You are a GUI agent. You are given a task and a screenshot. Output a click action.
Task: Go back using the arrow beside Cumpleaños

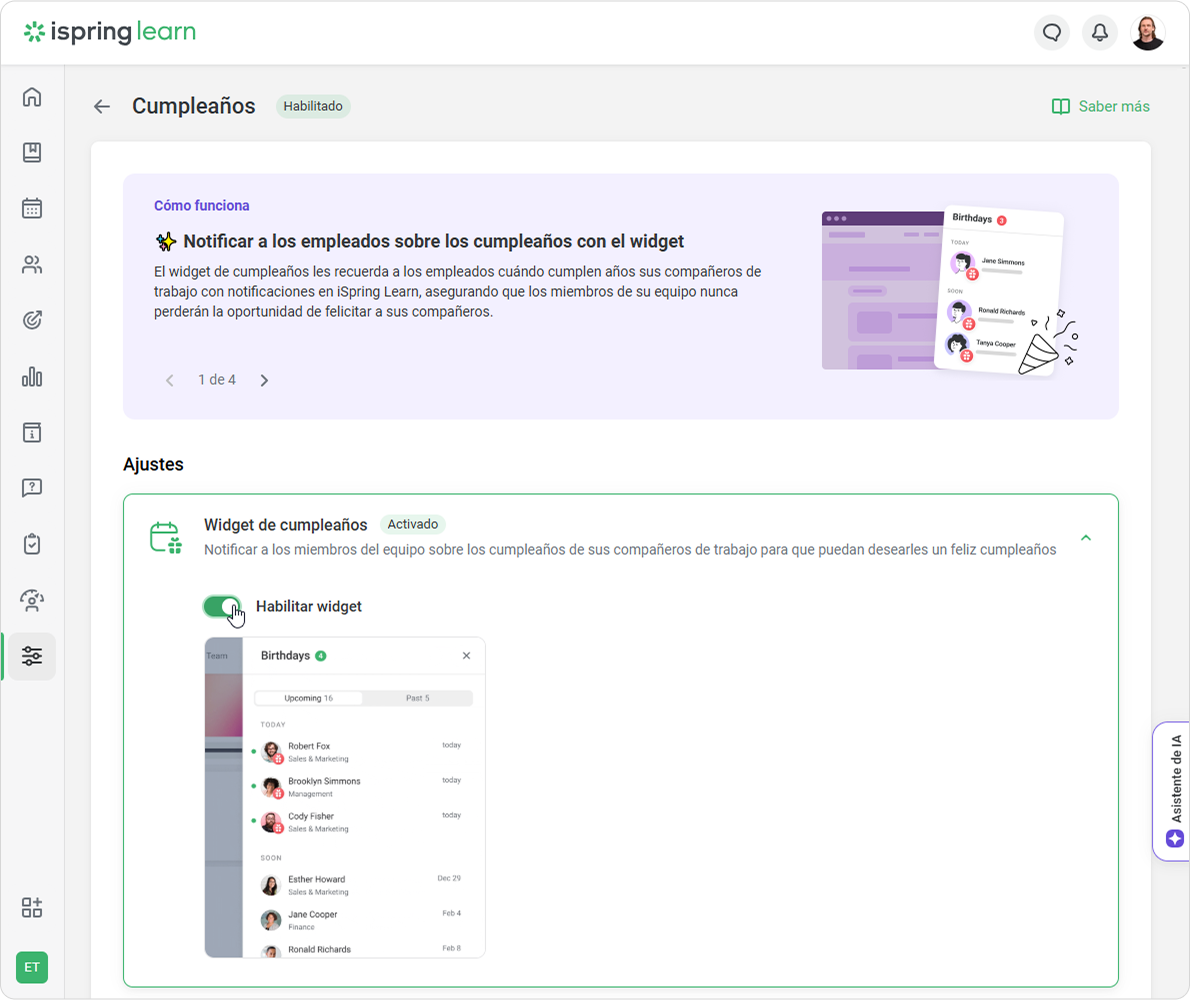[x=102, y=106]
